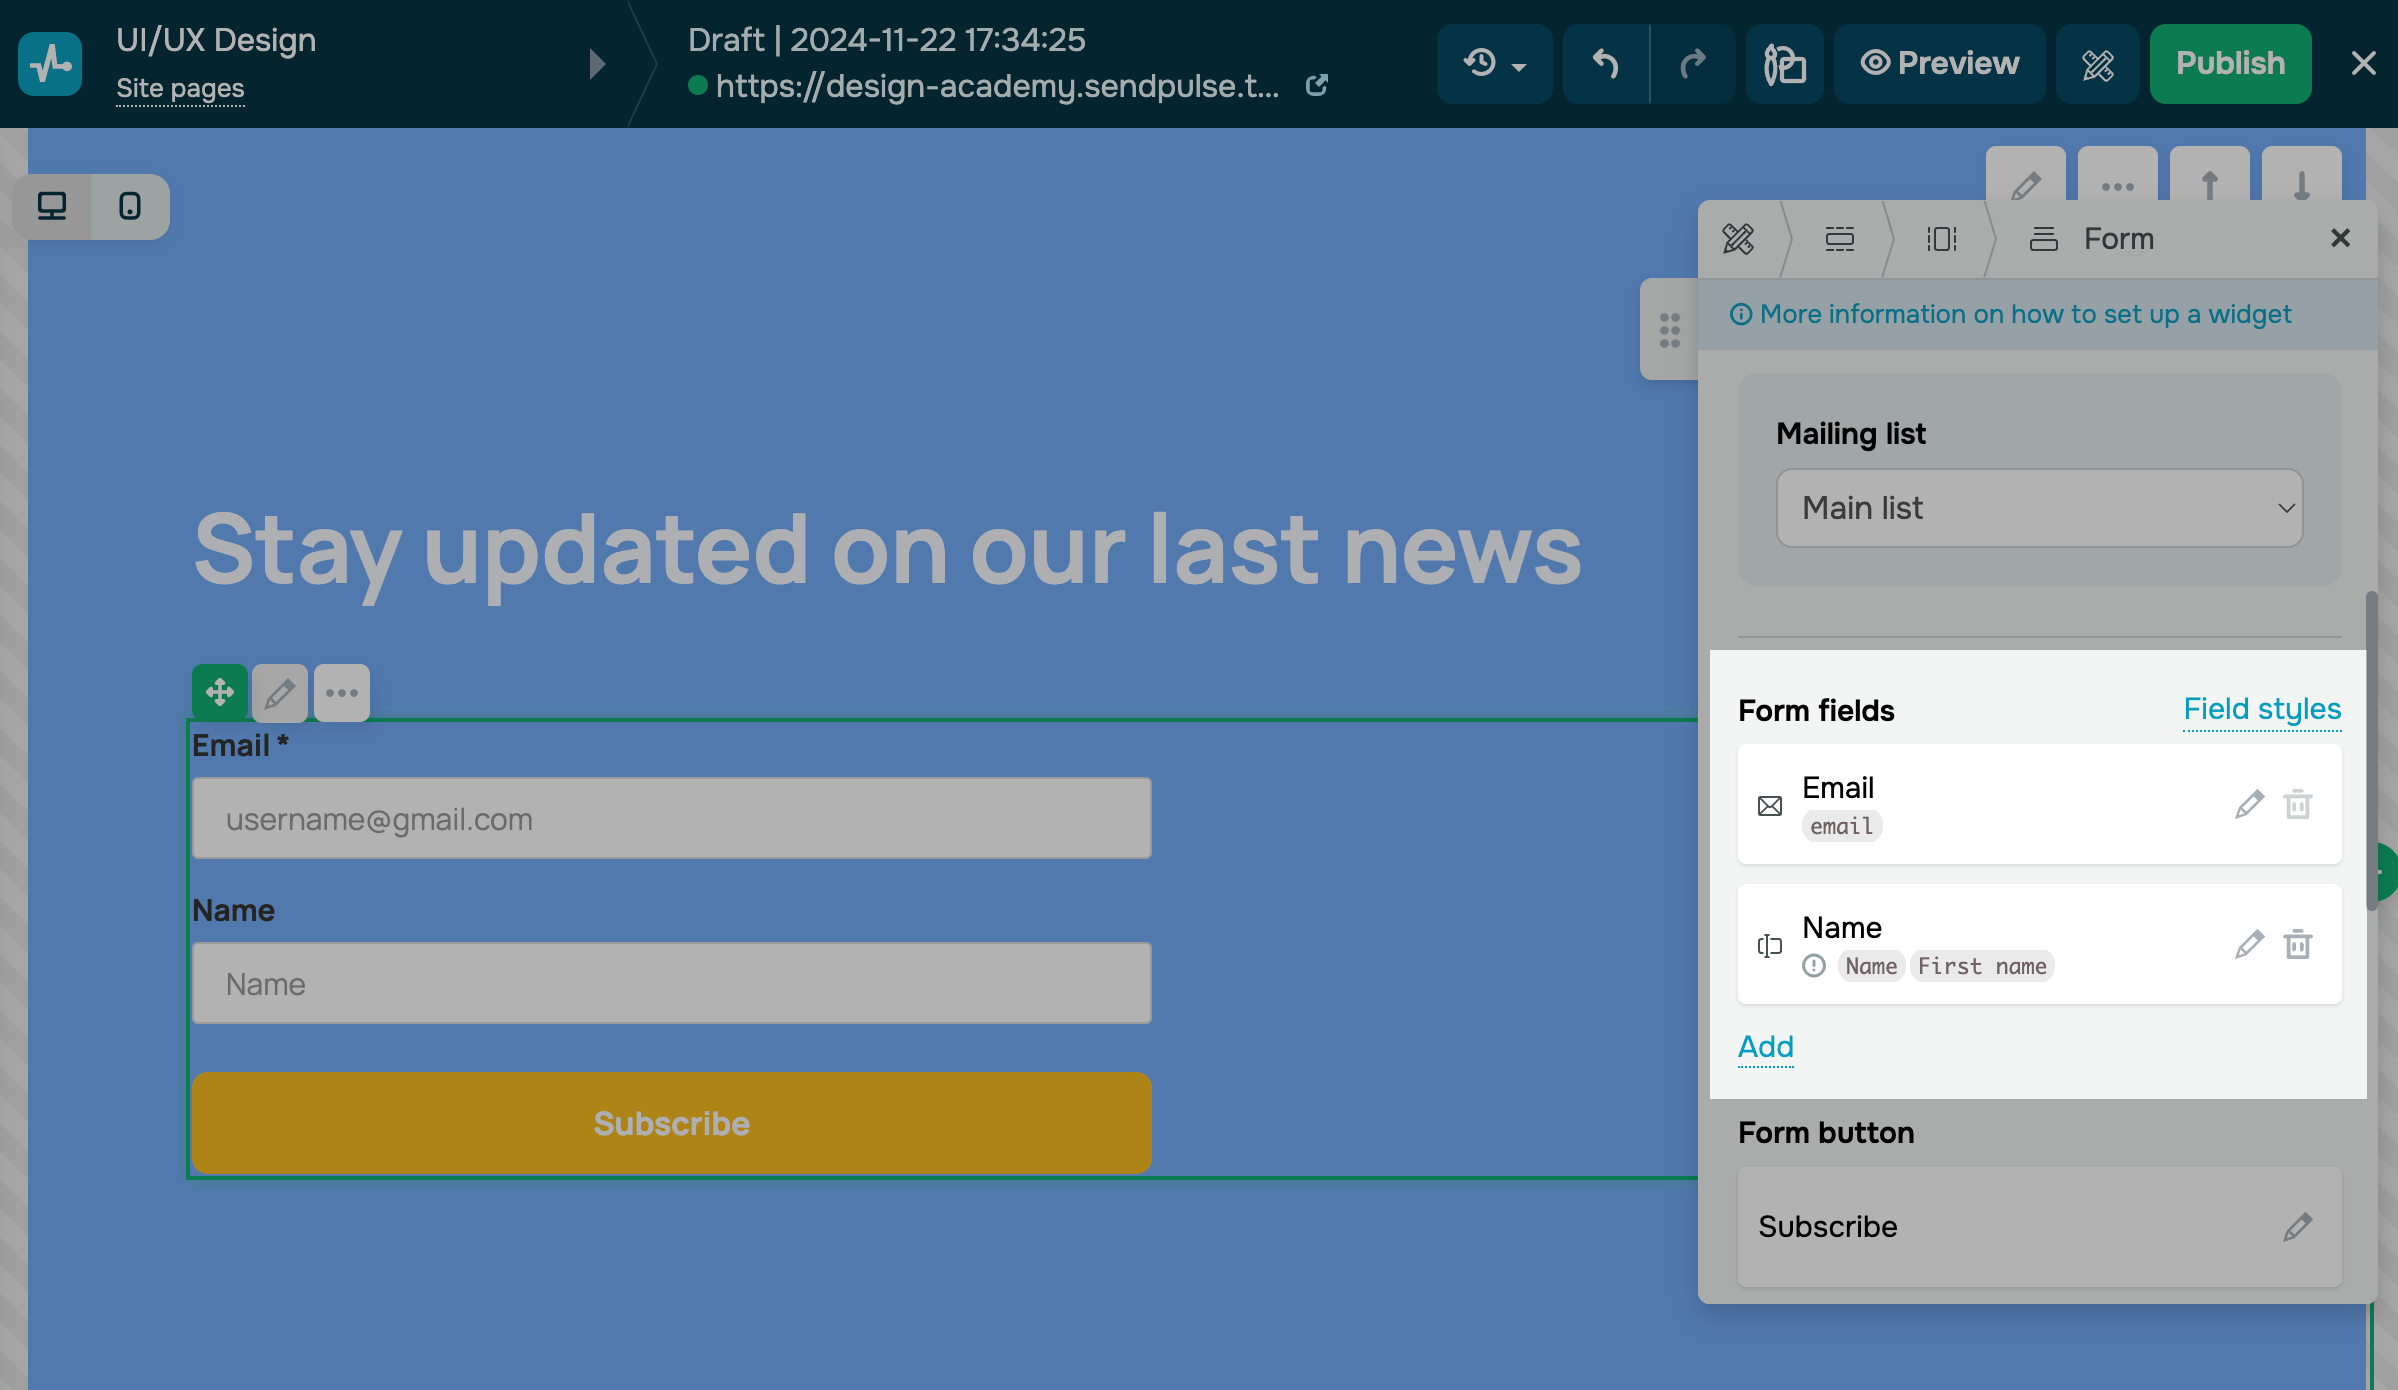Open the version history dropdown

coord(1494,64)
